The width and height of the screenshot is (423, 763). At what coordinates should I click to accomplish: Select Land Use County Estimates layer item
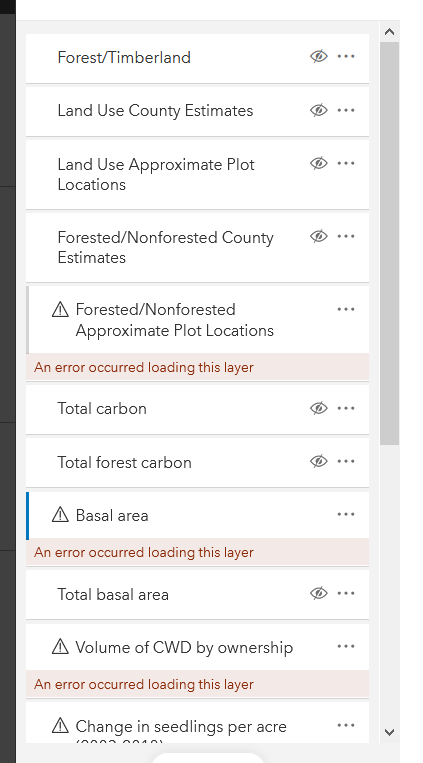pyautogui.click(x=197, y=111)
